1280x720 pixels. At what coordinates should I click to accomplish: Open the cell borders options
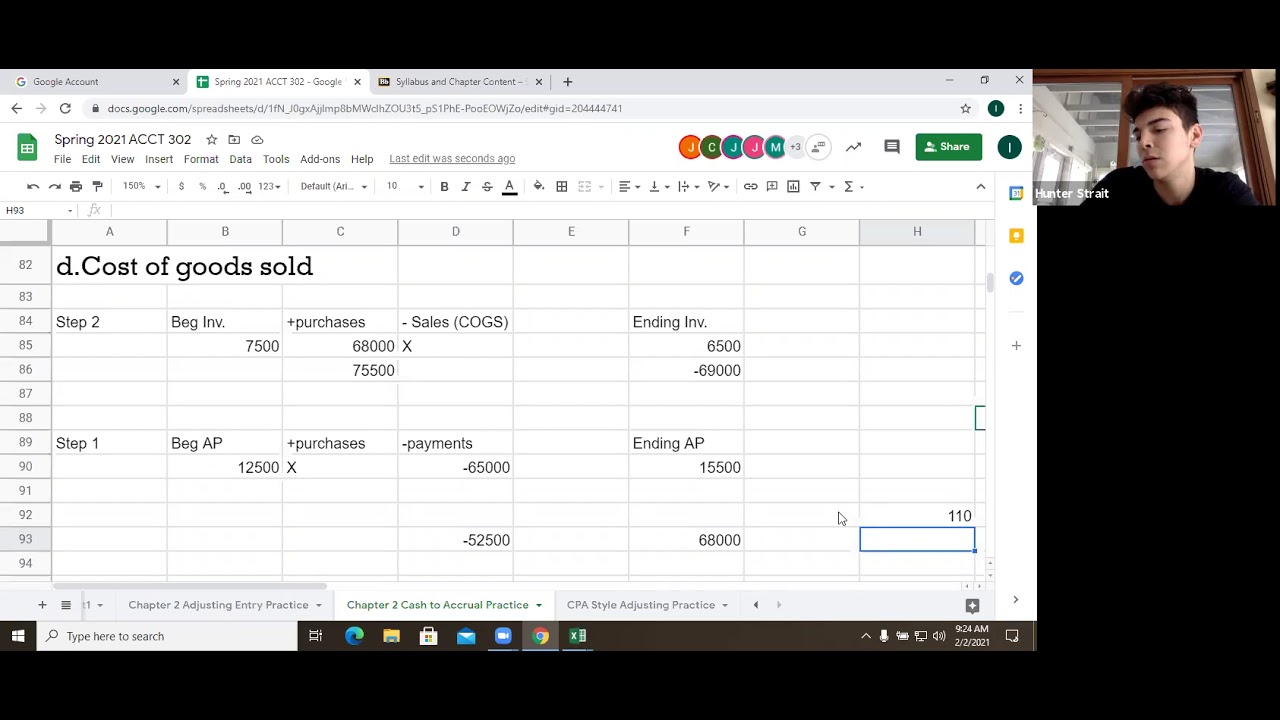point(562,186)
